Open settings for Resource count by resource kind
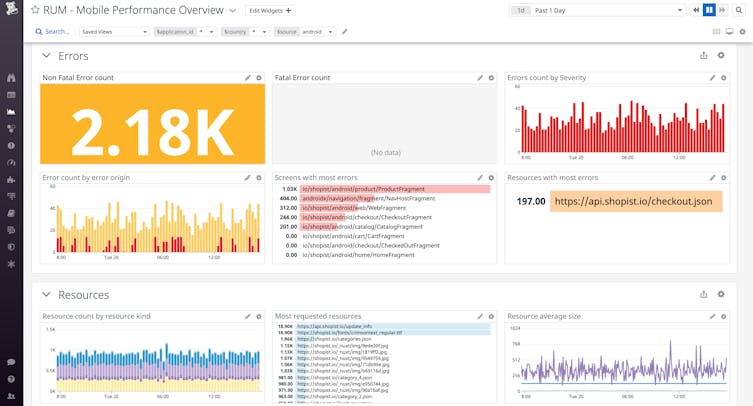Image resolution: width=753 pixels, height=406 pixels. click(259, 317)
